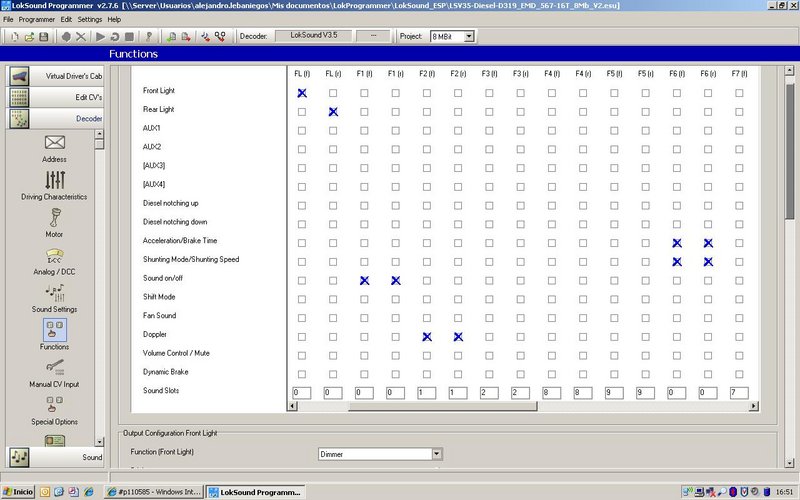Check Volume Control / Mute for F5 (r)
800x500 pixels.
click(x=645, y=356)
